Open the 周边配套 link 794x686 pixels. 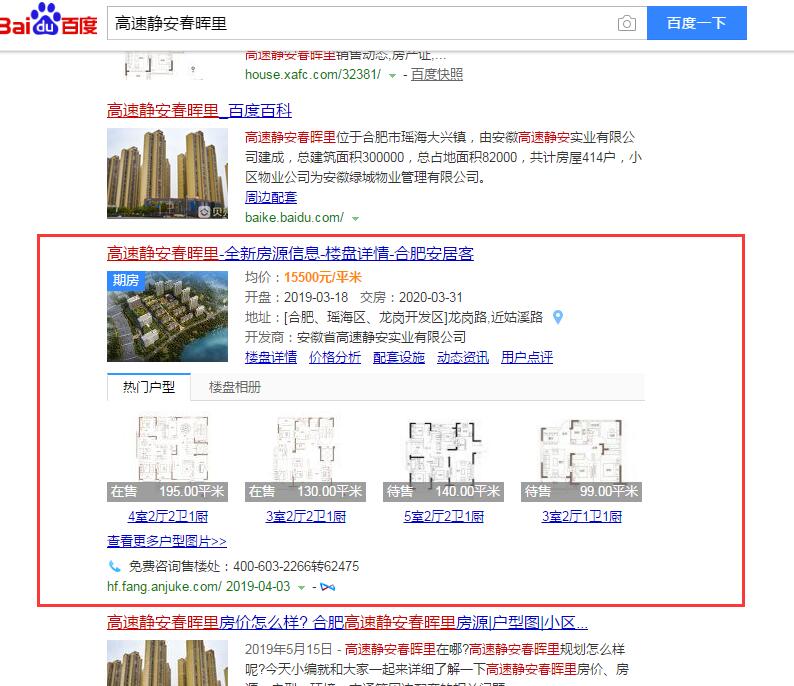(271, 197)
